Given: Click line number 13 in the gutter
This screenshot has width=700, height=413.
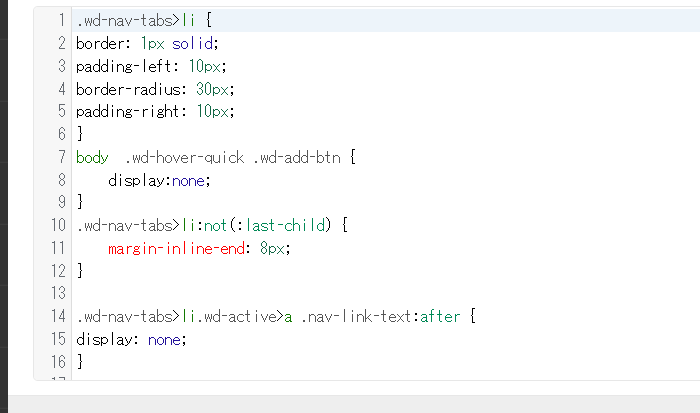Looking at the screenshot, I should [58, 293].
